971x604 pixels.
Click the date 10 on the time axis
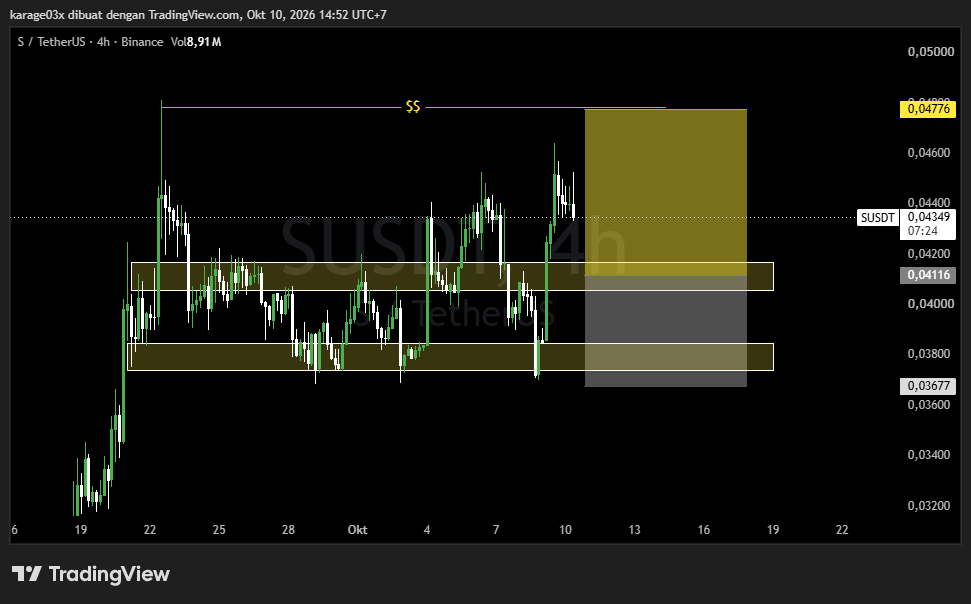click(565, 530)
